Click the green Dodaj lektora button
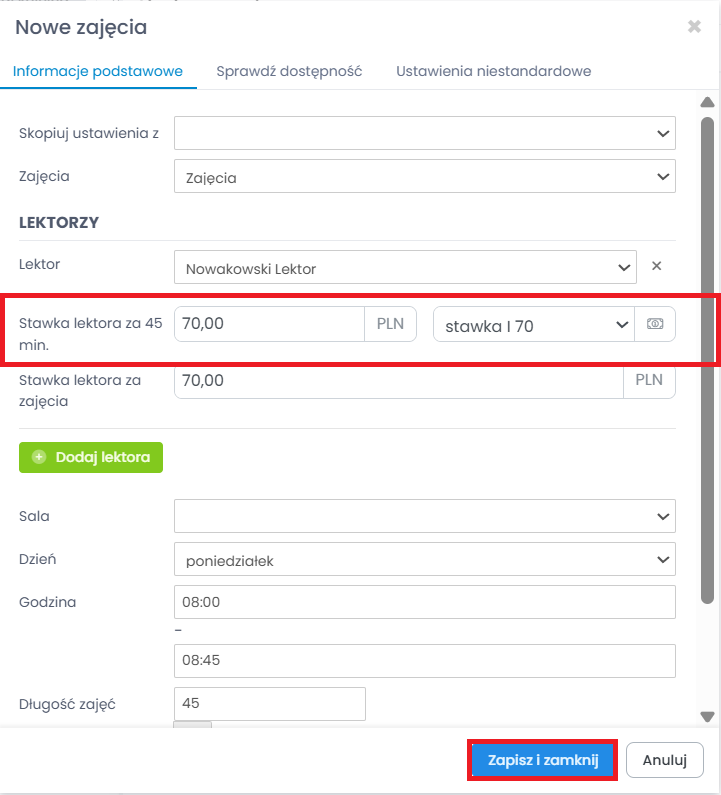The width and height of the screenshot is (721, 795). 91,457
